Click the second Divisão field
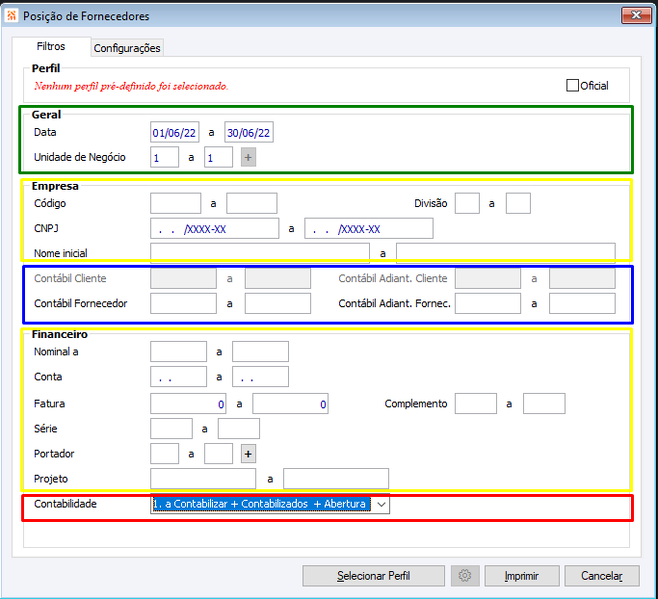The height and width of the screenshot is (599, 658). click(518, 203)
